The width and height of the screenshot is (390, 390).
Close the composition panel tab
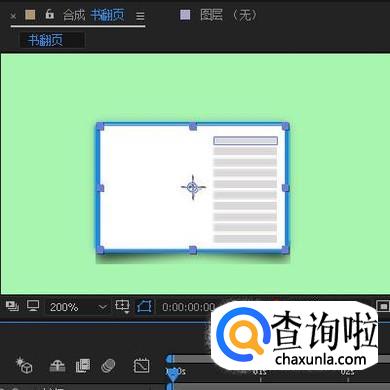click(x=13, y=16)
